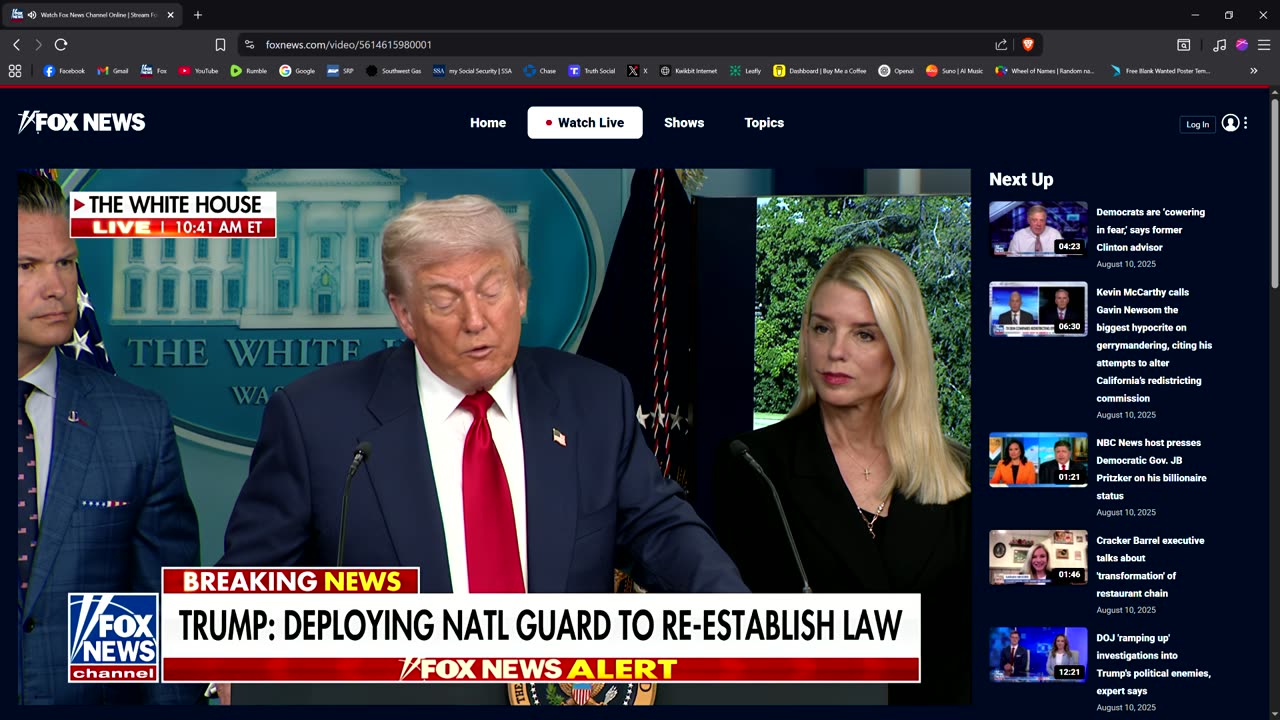Screen dimensions: 1280x720
Task: Play the 12:21 DOJ investigations video thumbnail
Action: pos(1038,655)
